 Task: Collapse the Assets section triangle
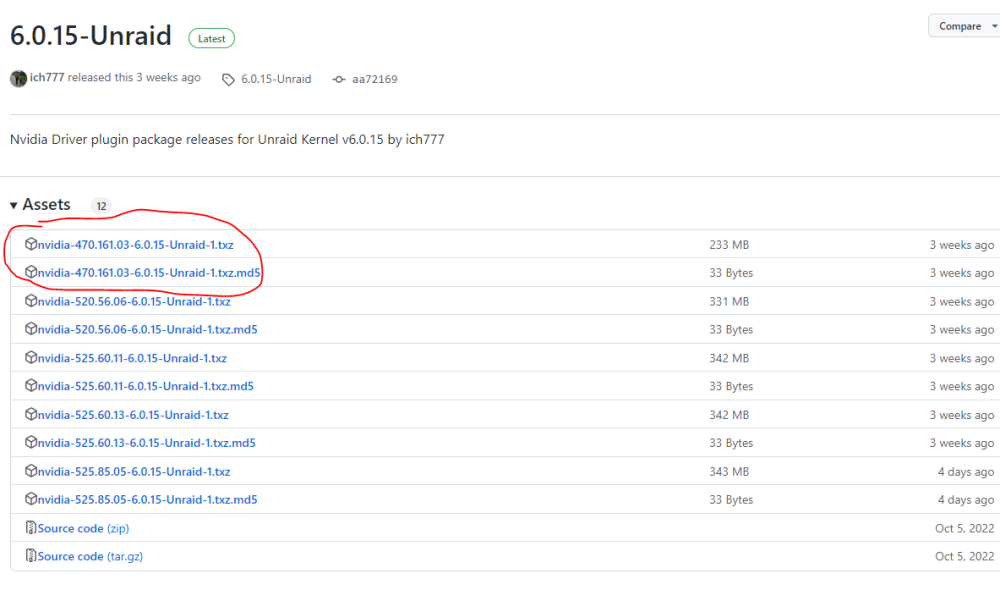click(x=13, y=205)
